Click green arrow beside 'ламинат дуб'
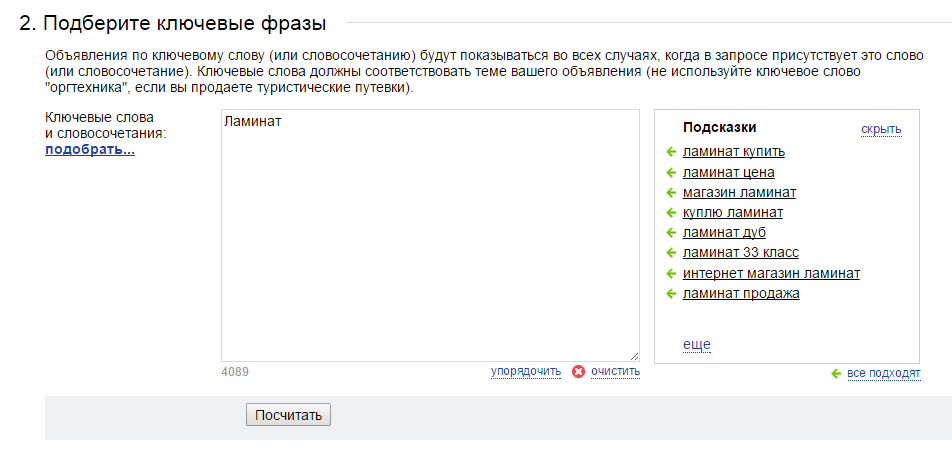Viewport: 952px width, 461px height. tap(671, 233)
